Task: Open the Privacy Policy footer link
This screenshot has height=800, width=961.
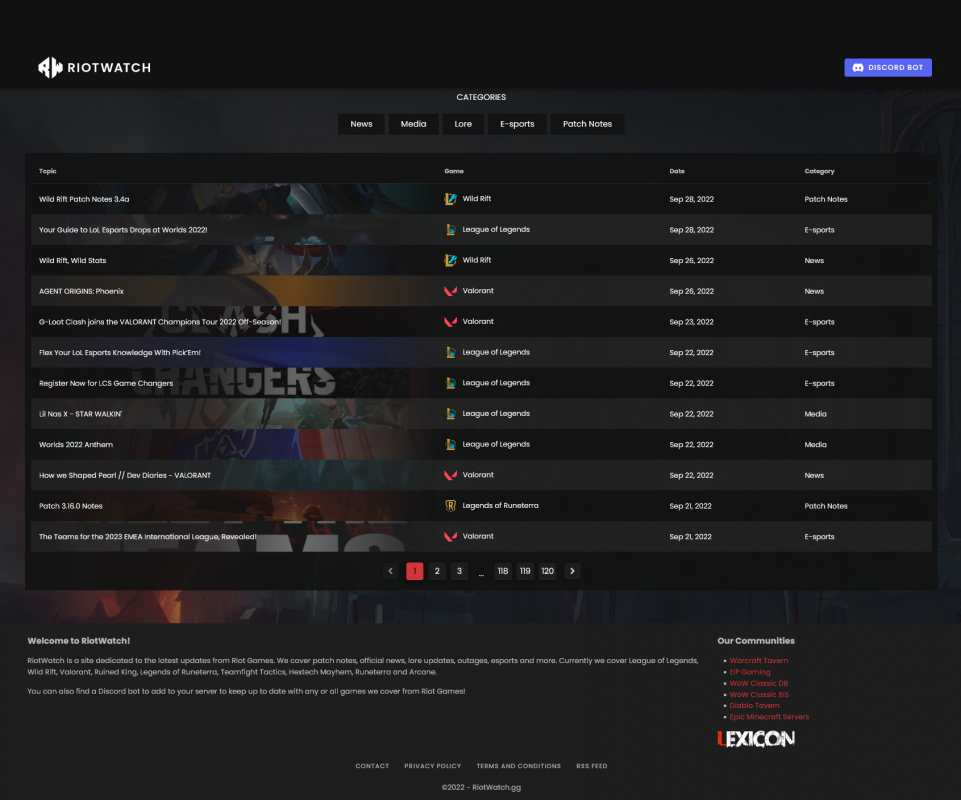Action: click(433, 766)
